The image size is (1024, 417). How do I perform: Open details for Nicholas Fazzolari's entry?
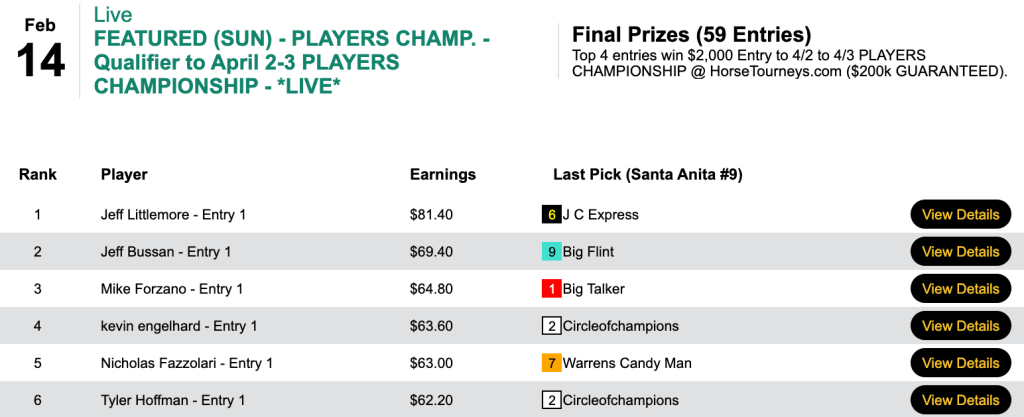tap(960, 363)
